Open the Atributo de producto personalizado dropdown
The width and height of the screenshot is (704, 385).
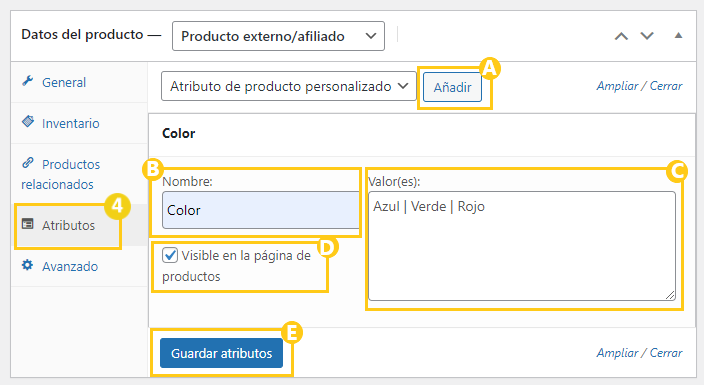pos(289,86)
